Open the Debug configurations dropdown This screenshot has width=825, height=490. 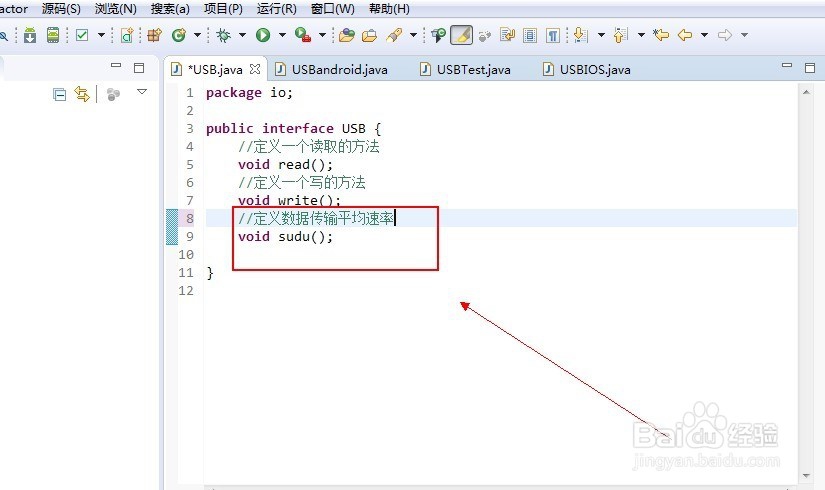242,35
